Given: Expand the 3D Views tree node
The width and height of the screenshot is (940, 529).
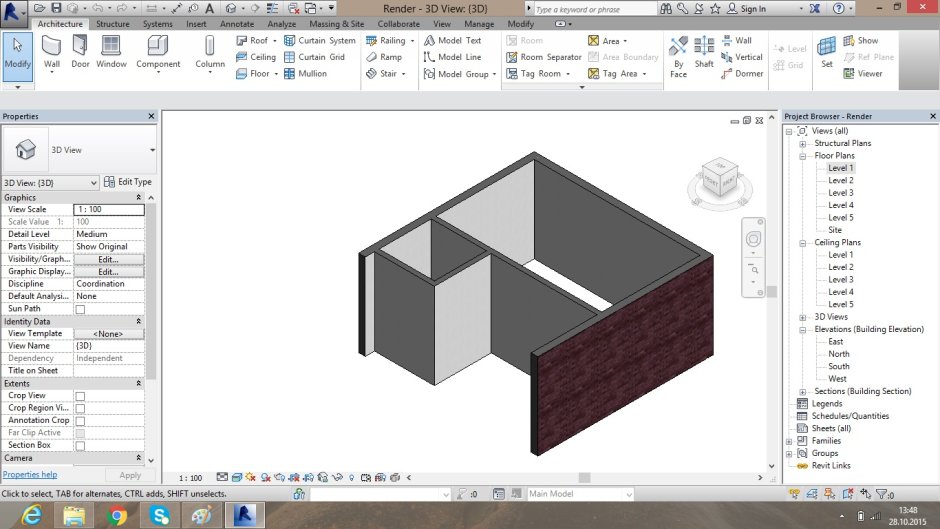Looking at the screenshot, I should coord(803,317).
